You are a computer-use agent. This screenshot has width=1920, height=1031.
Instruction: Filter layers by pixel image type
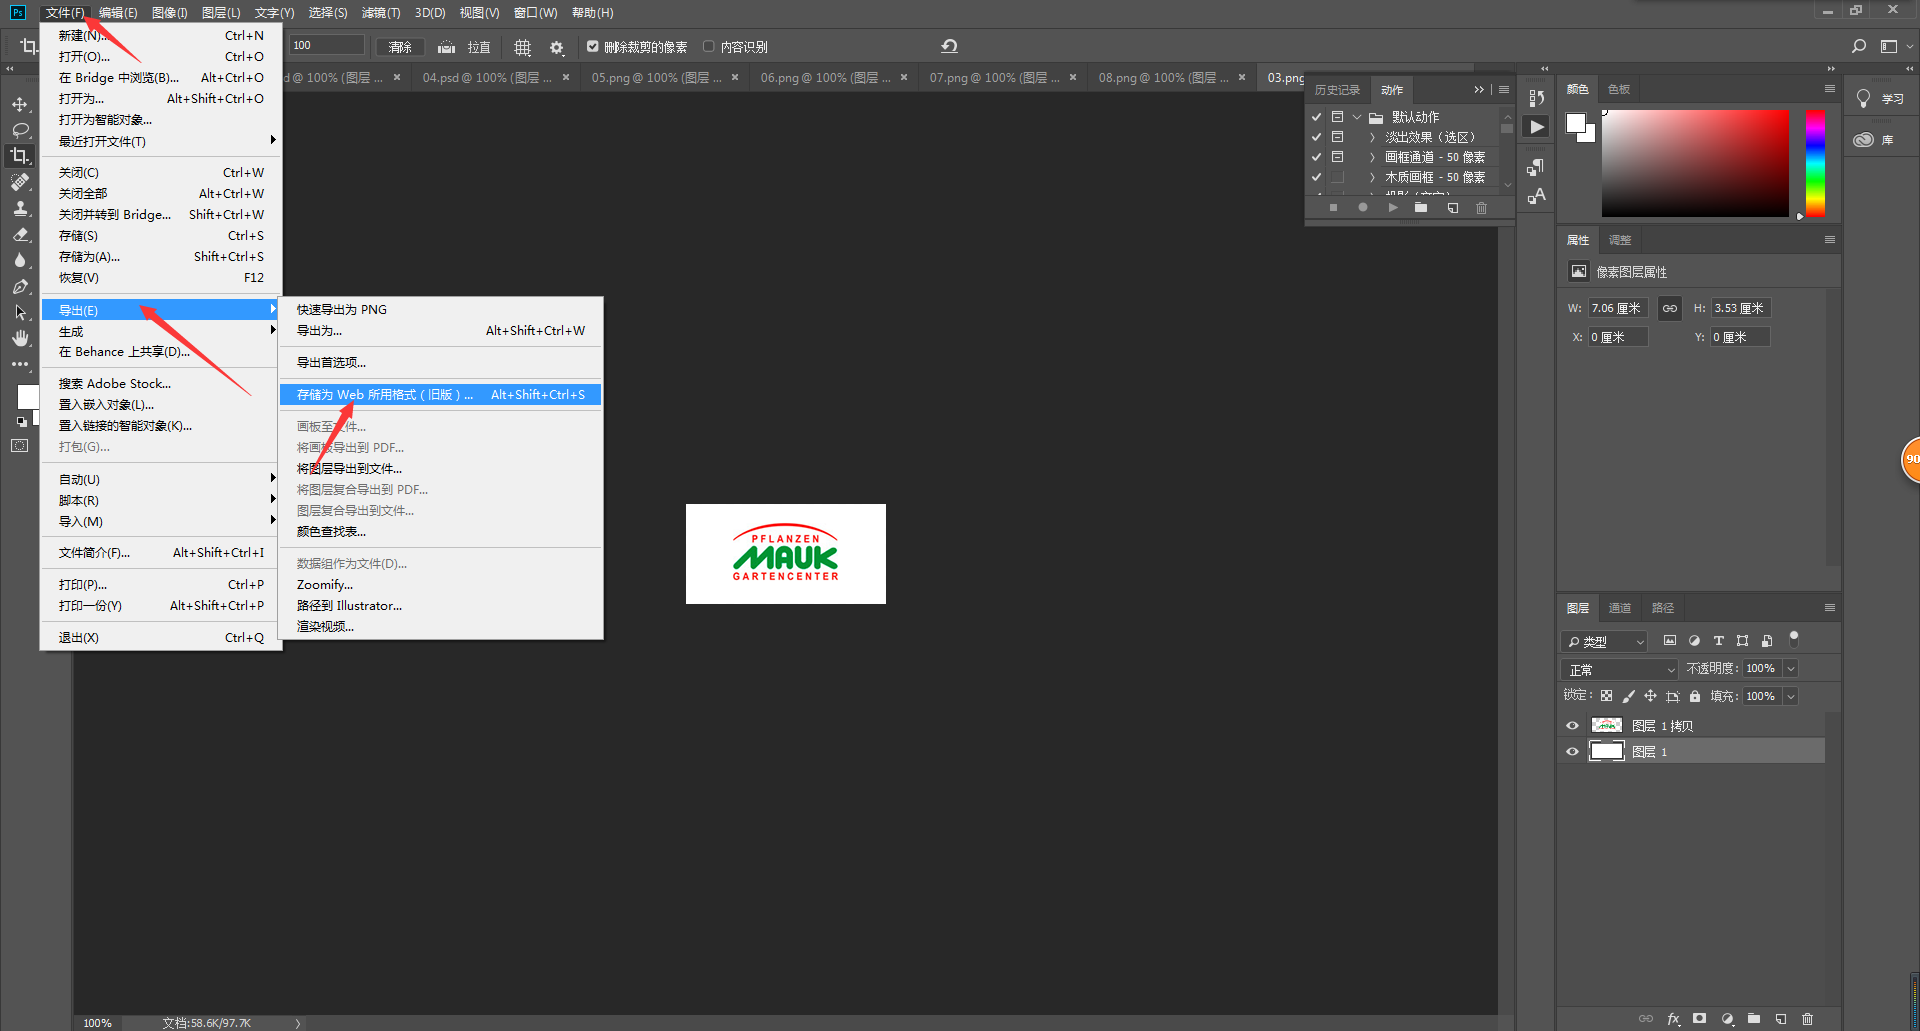1669,641
